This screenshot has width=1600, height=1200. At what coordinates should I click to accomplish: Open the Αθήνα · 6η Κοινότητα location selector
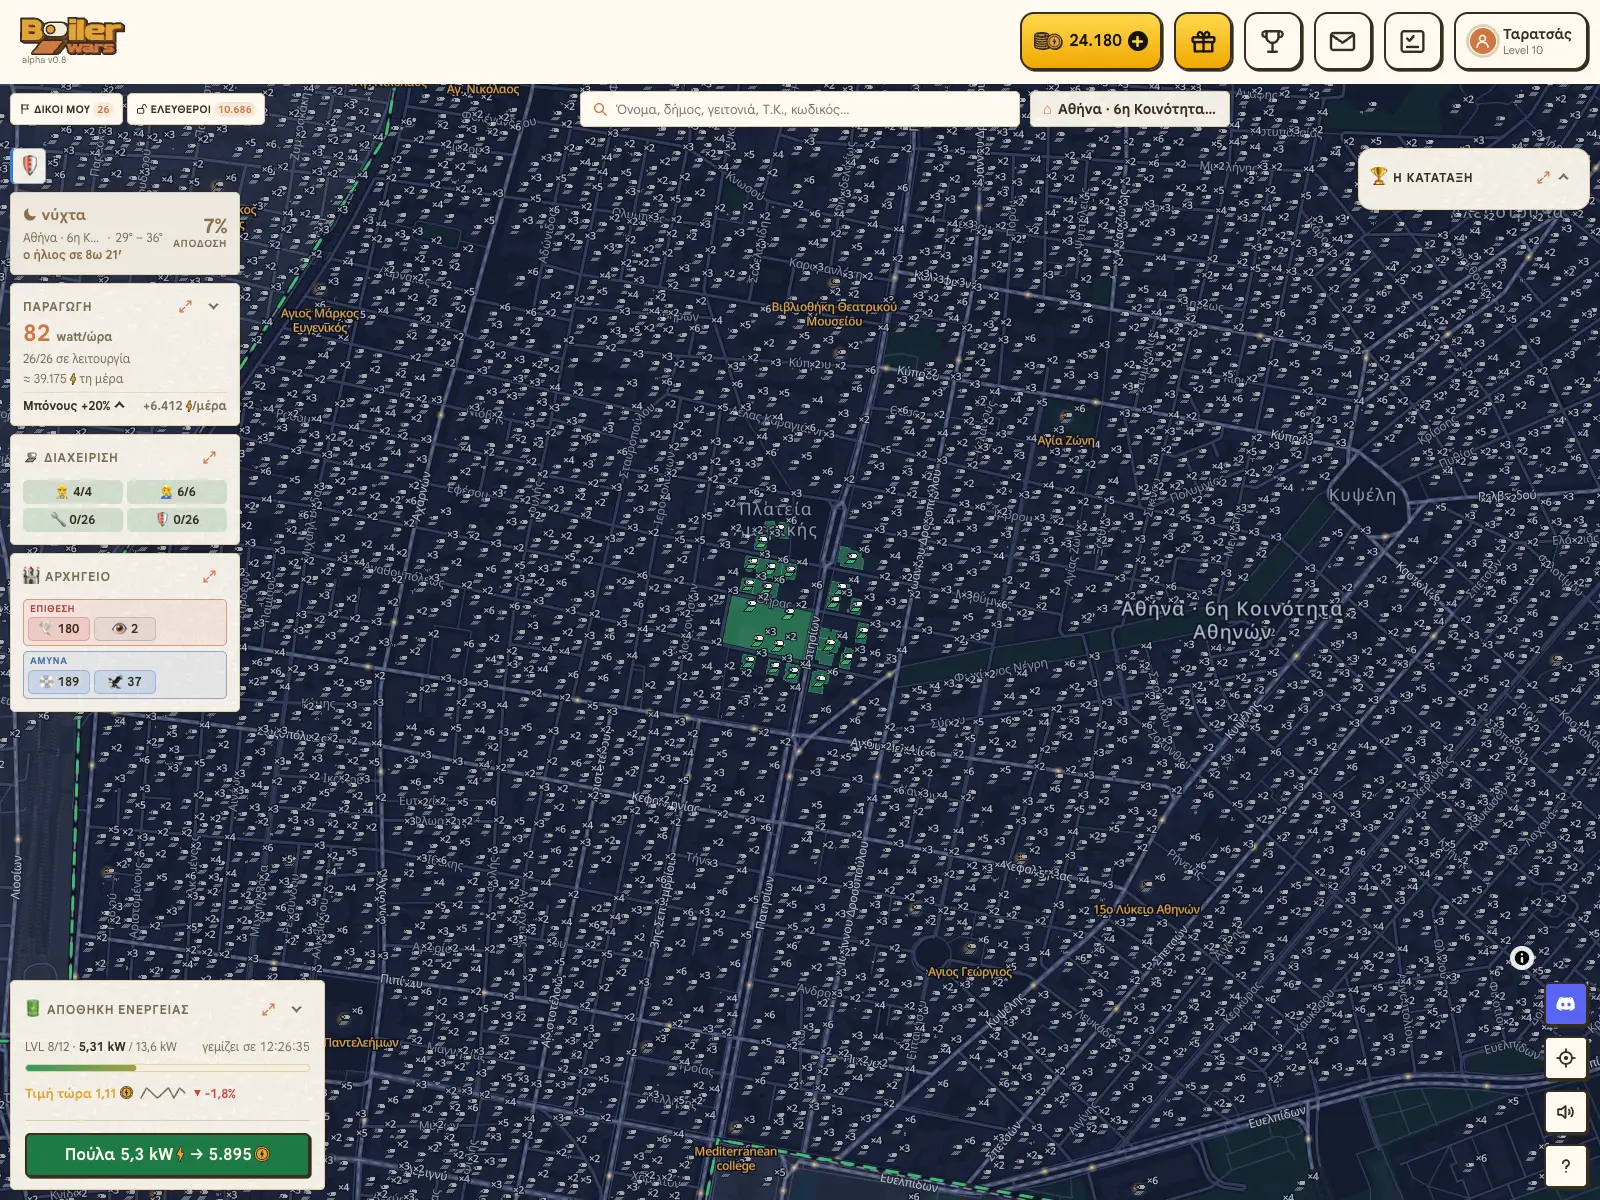(x=1130, y=109)
